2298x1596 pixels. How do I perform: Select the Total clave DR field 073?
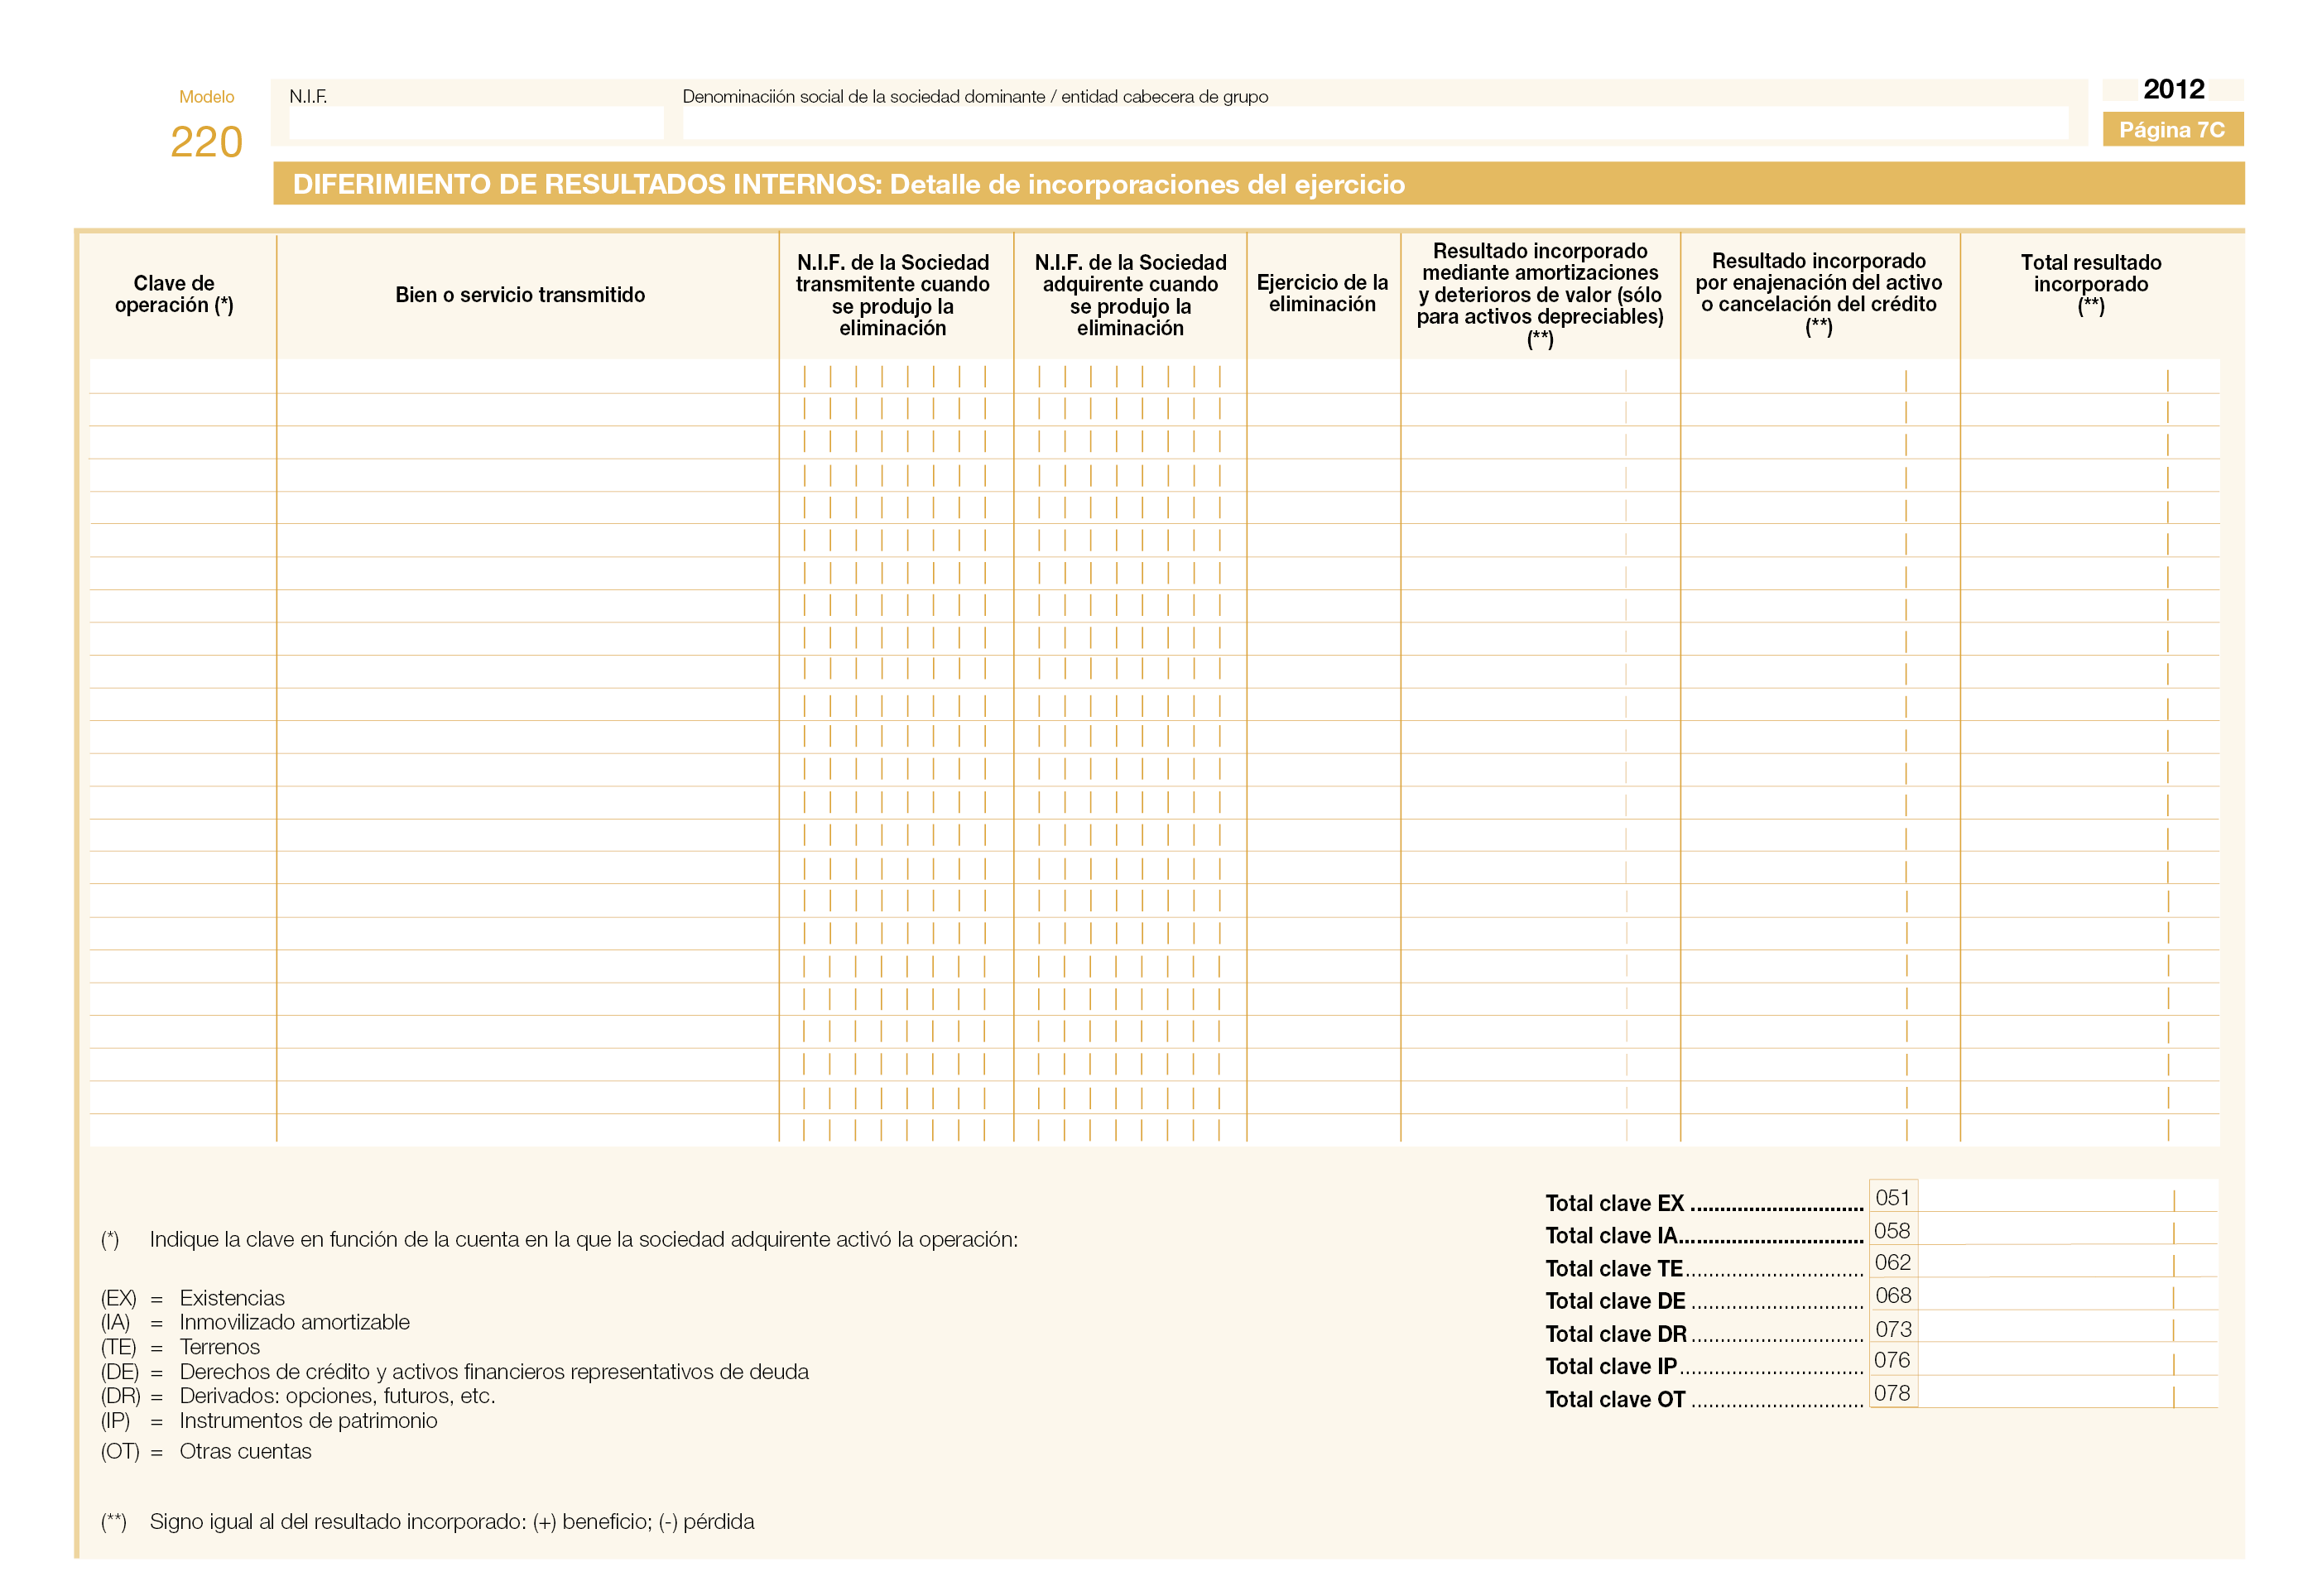tap(2066, 1327)
